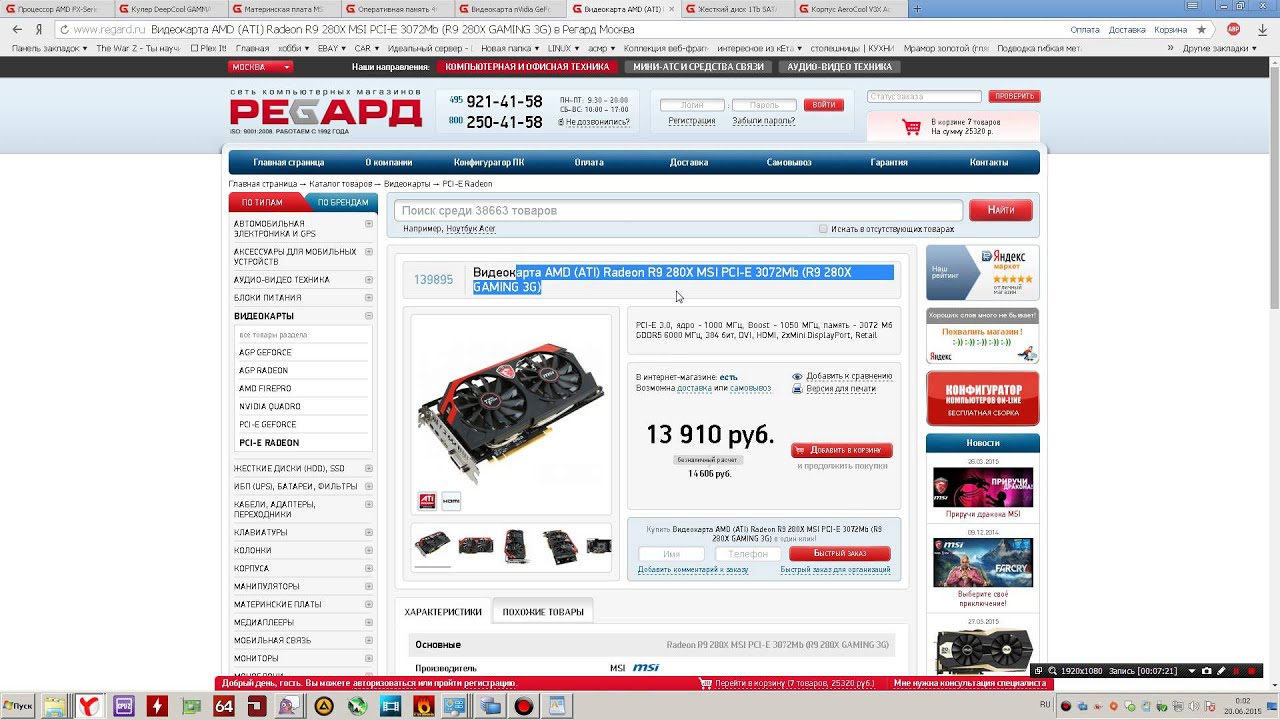Click the product search input field

pyautogui.click(x=678, y=210)
